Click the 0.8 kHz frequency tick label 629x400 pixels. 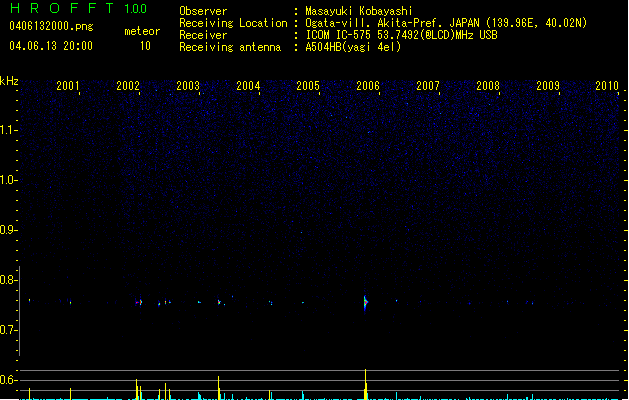8,280
